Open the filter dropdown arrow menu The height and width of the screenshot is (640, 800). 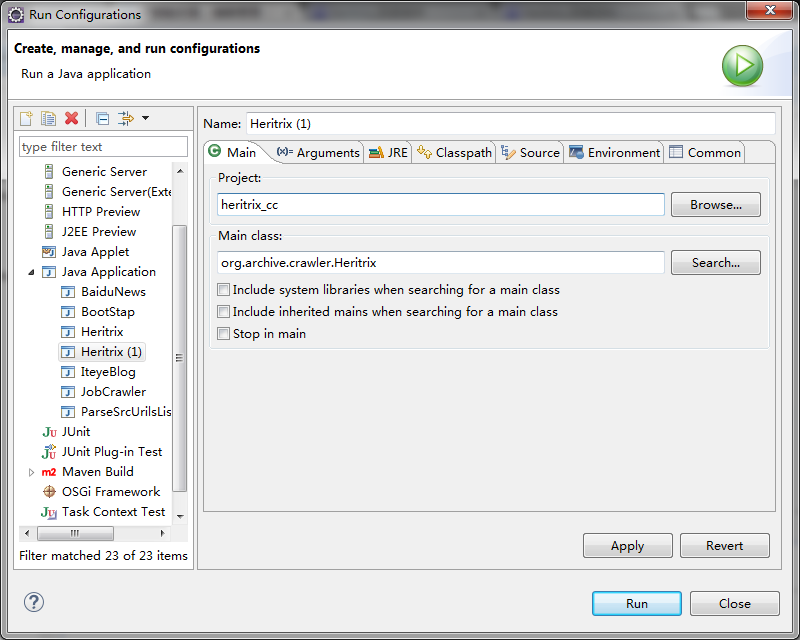[145, 118]
